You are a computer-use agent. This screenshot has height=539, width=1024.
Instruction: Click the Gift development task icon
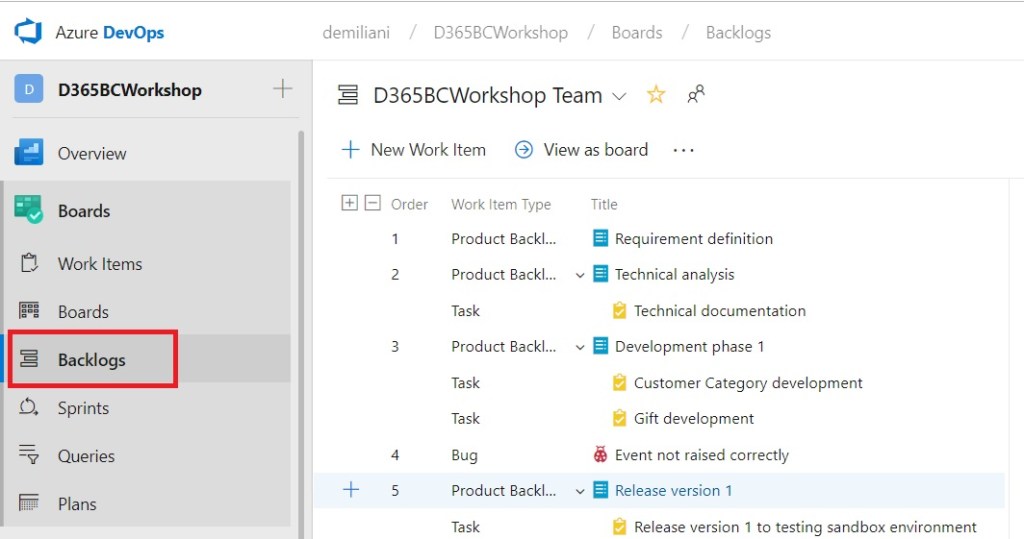coord(619,418)
